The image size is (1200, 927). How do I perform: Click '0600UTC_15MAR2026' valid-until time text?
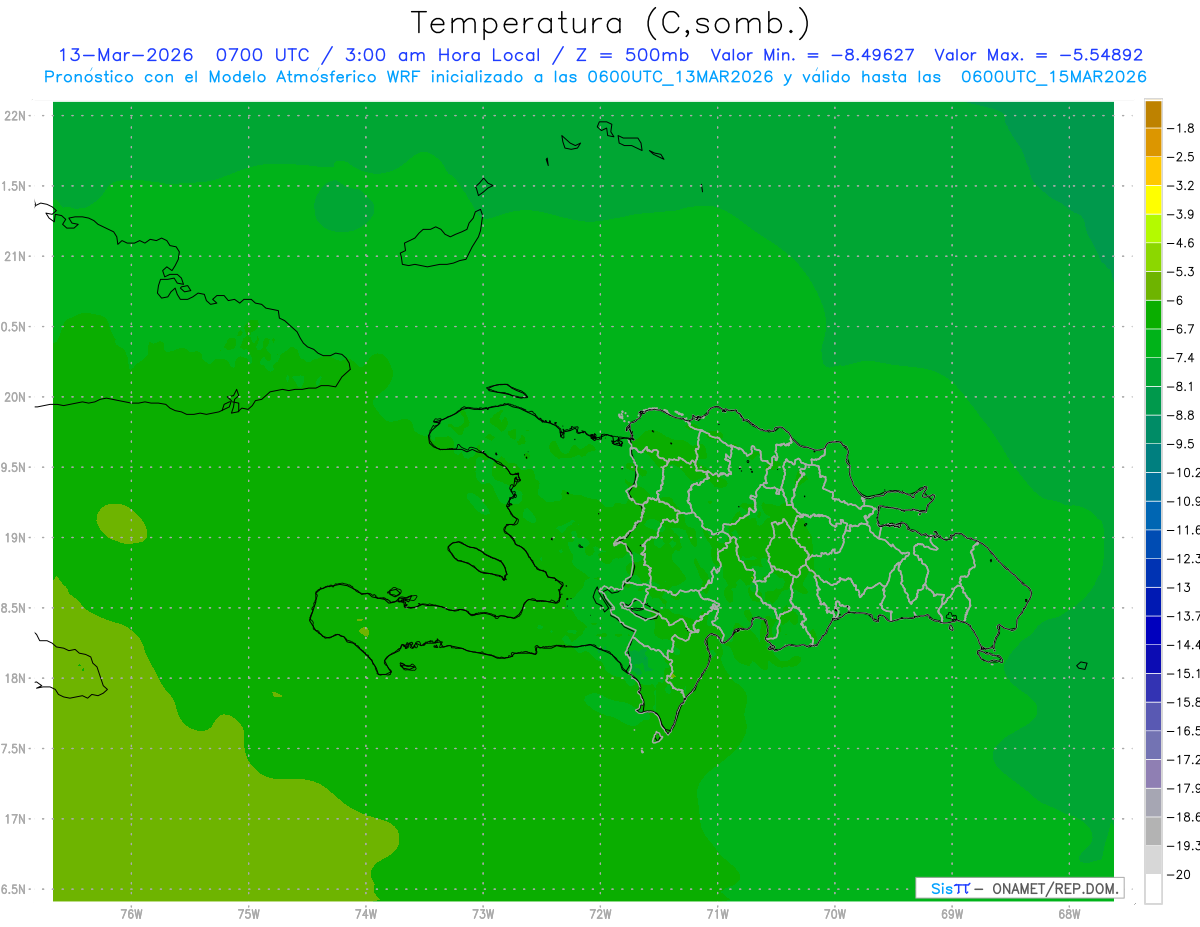pos(1053,77)
